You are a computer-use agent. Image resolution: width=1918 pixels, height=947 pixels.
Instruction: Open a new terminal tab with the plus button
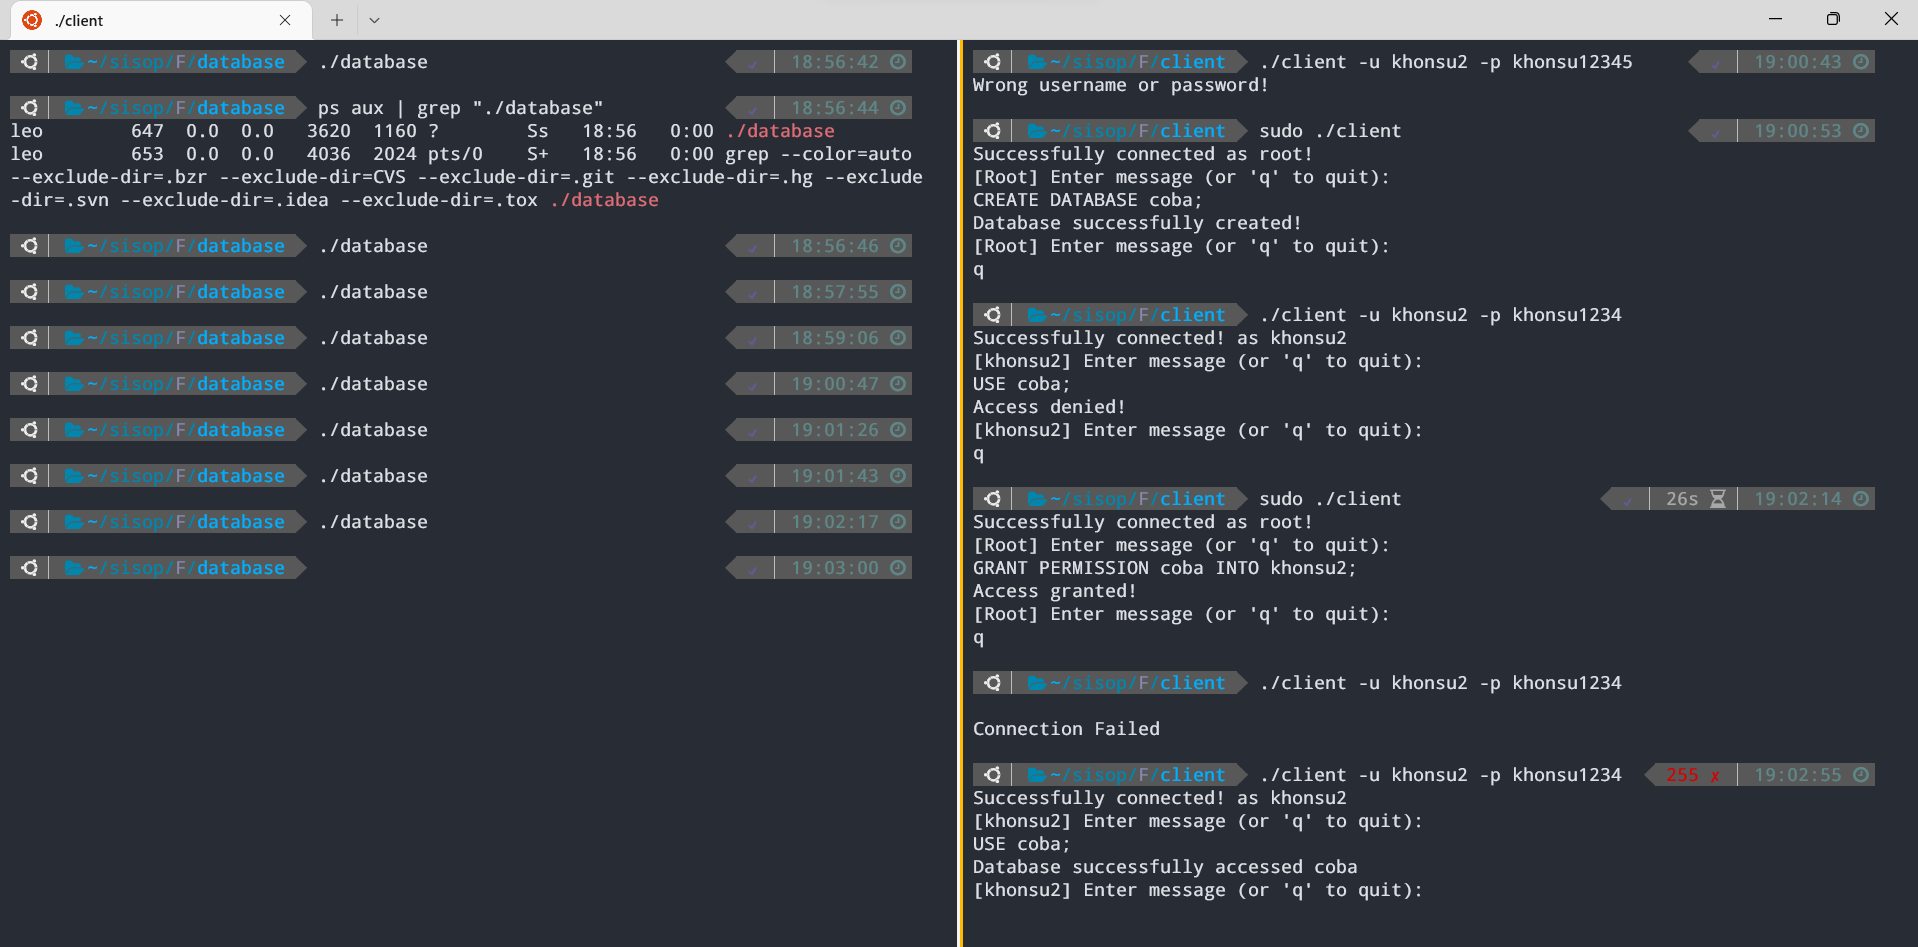(336, 19)
